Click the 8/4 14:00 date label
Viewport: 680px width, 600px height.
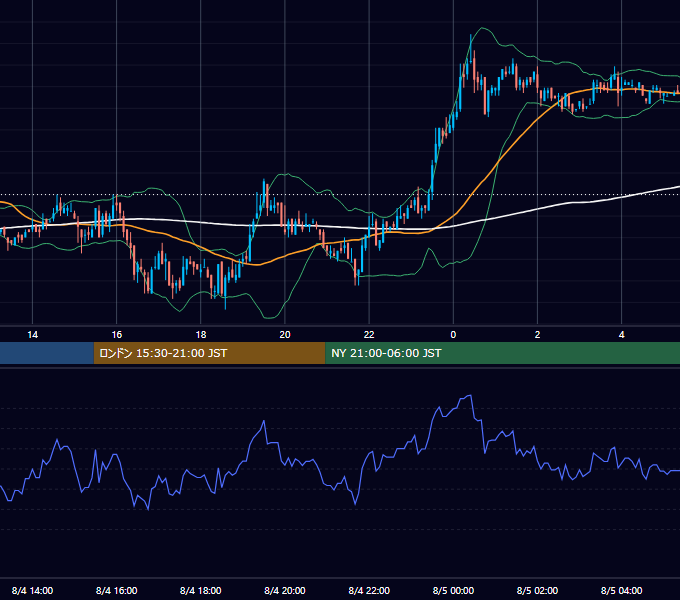[x=33, y=590]
